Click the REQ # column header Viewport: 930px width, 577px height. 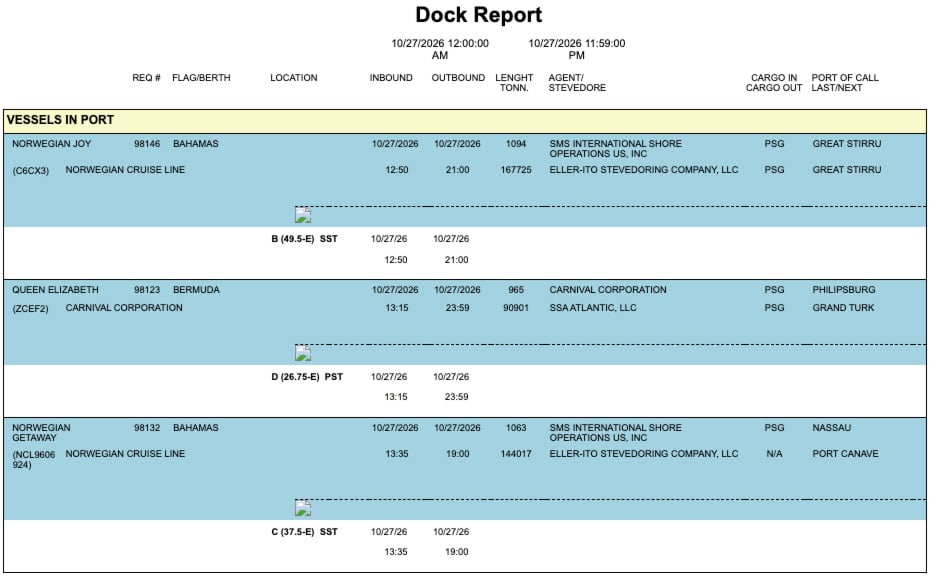point(146,78)
